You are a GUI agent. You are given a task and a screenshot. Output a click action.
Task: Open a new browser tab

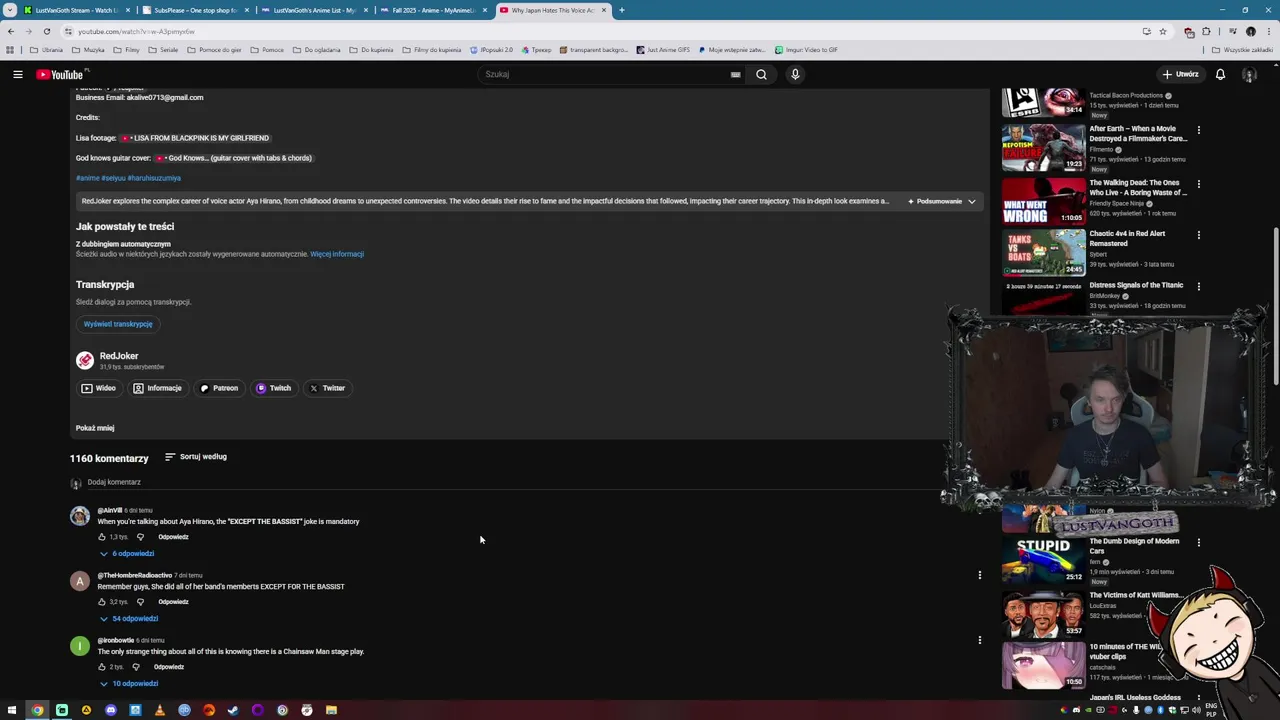621,10
